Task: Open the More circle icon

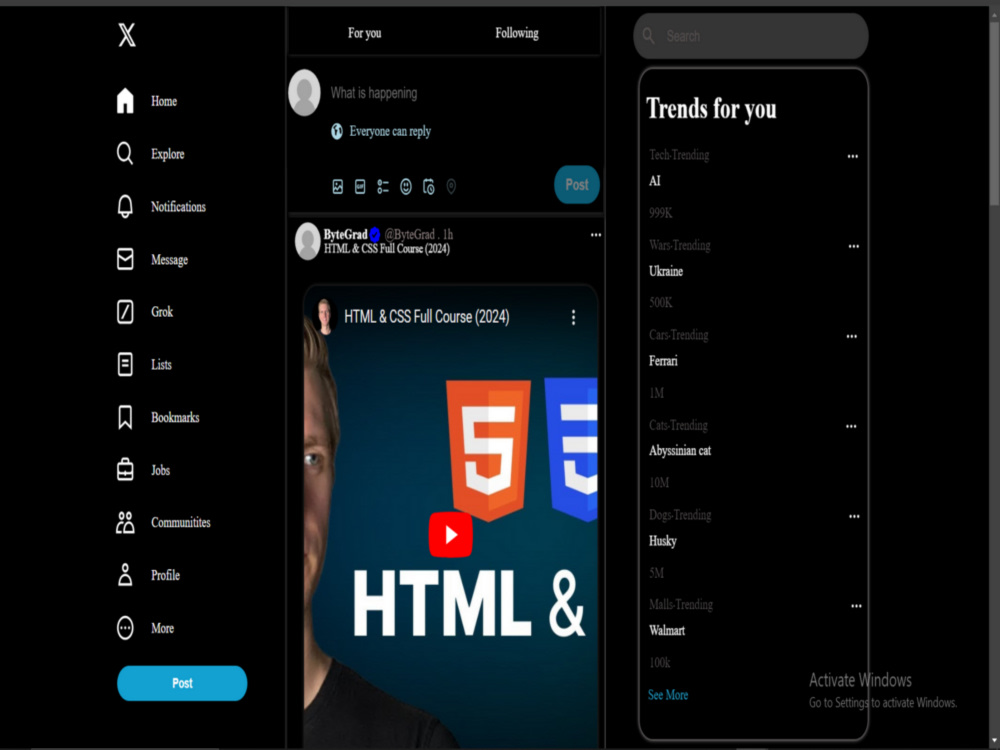Action: click(x=125, y=628)
